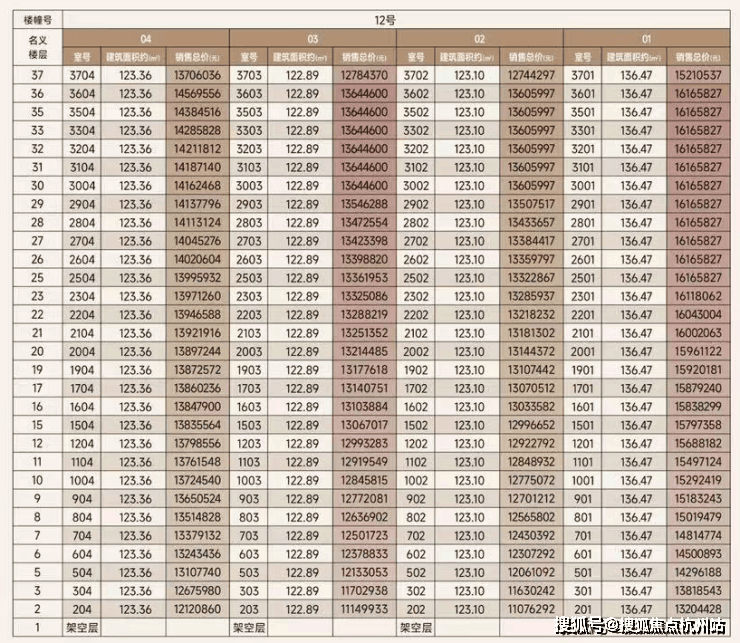740x643 pixels.
Task: Select room number 3704 cell
Action: 82,75
